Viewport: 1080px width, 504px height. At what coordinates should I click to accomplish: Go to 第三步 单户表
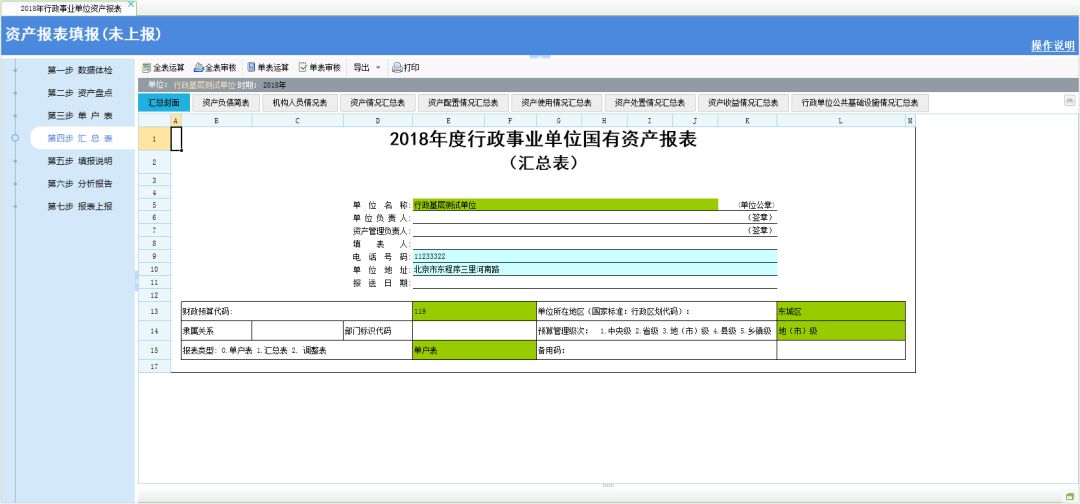click(80, 115)
